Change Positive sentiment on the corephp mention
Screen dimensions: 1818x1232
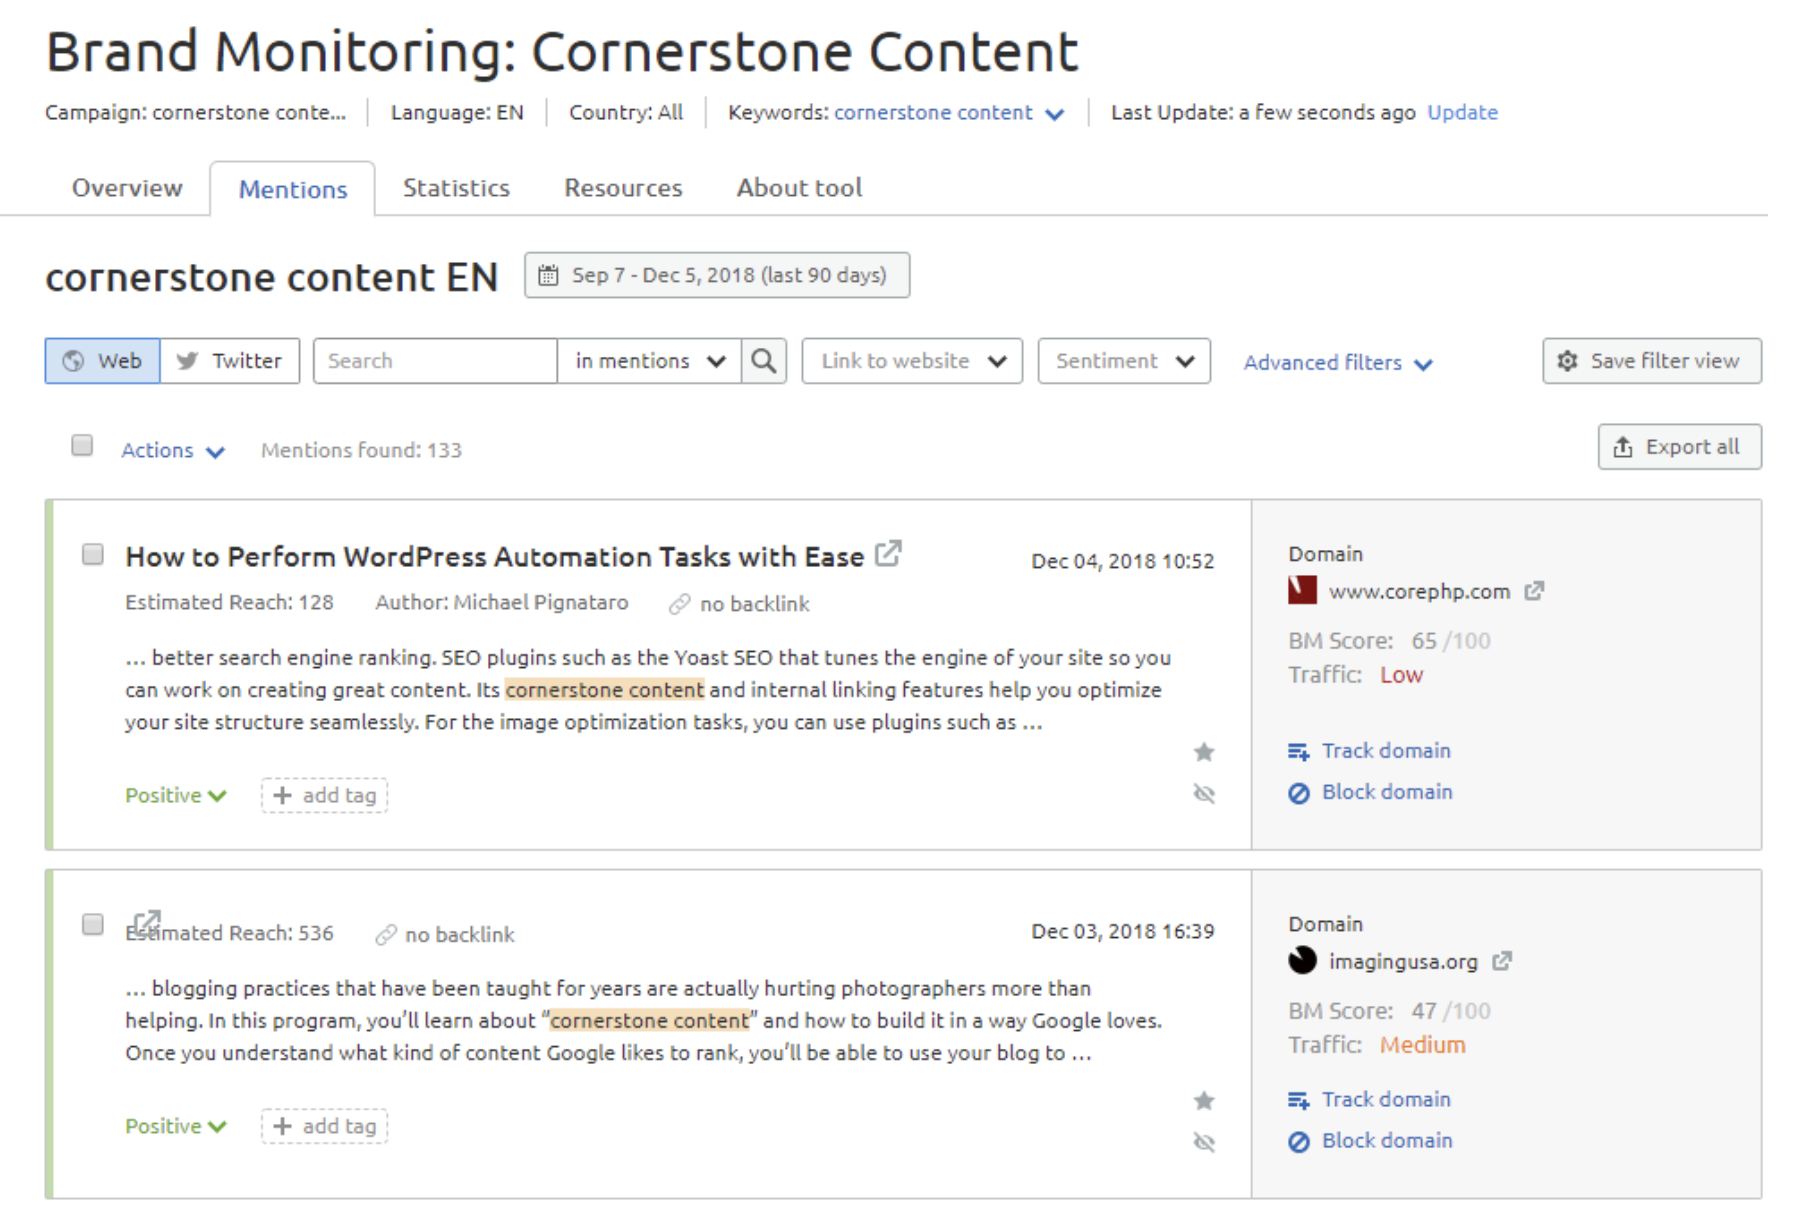click(176, 796)
